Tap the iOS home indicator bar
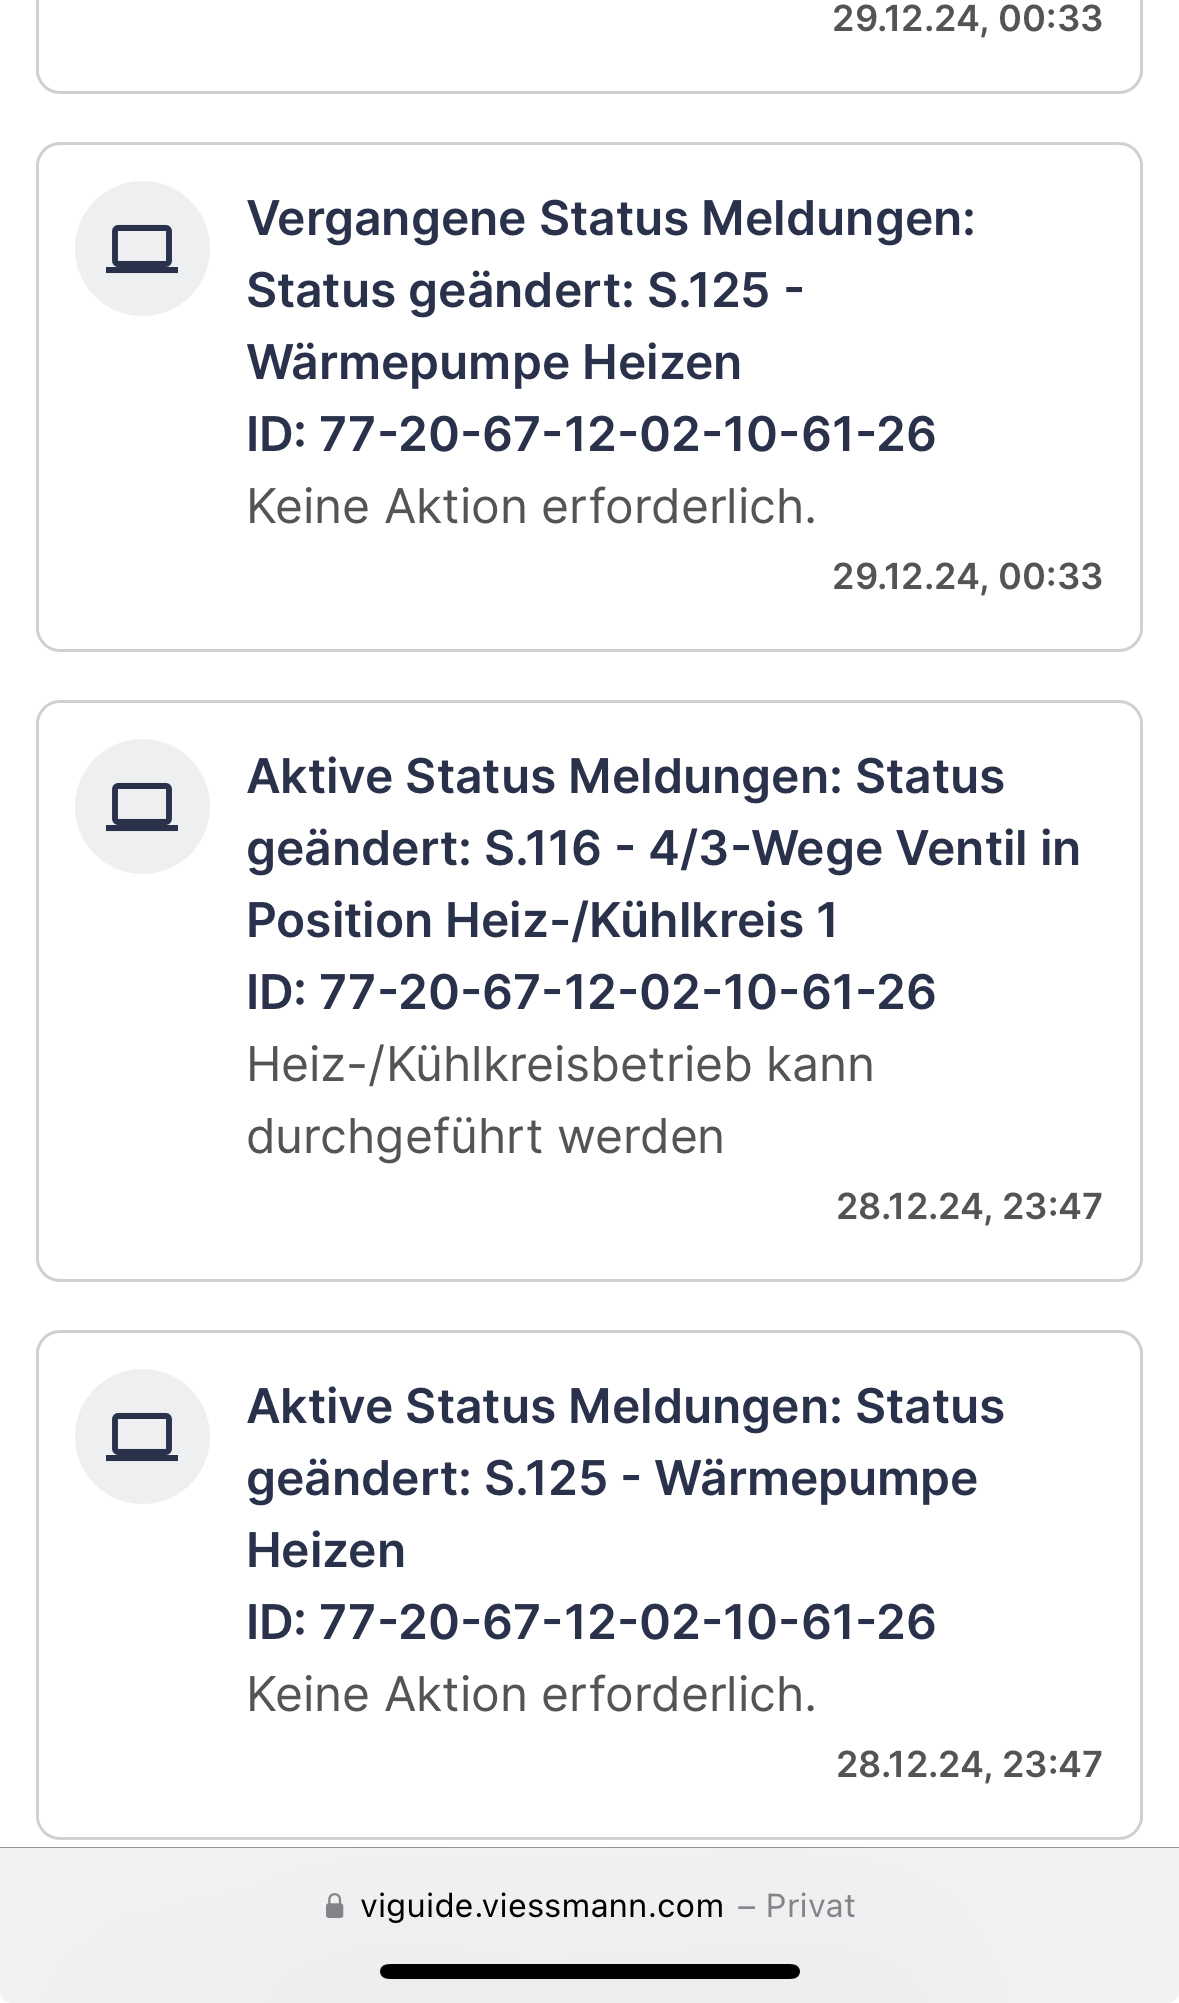 (590, 1971)
